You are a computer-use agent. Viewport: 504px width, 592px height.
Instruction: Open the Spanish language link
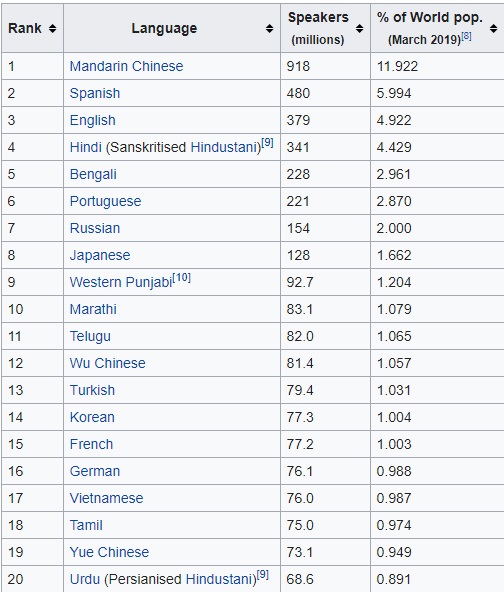point(95,93)
